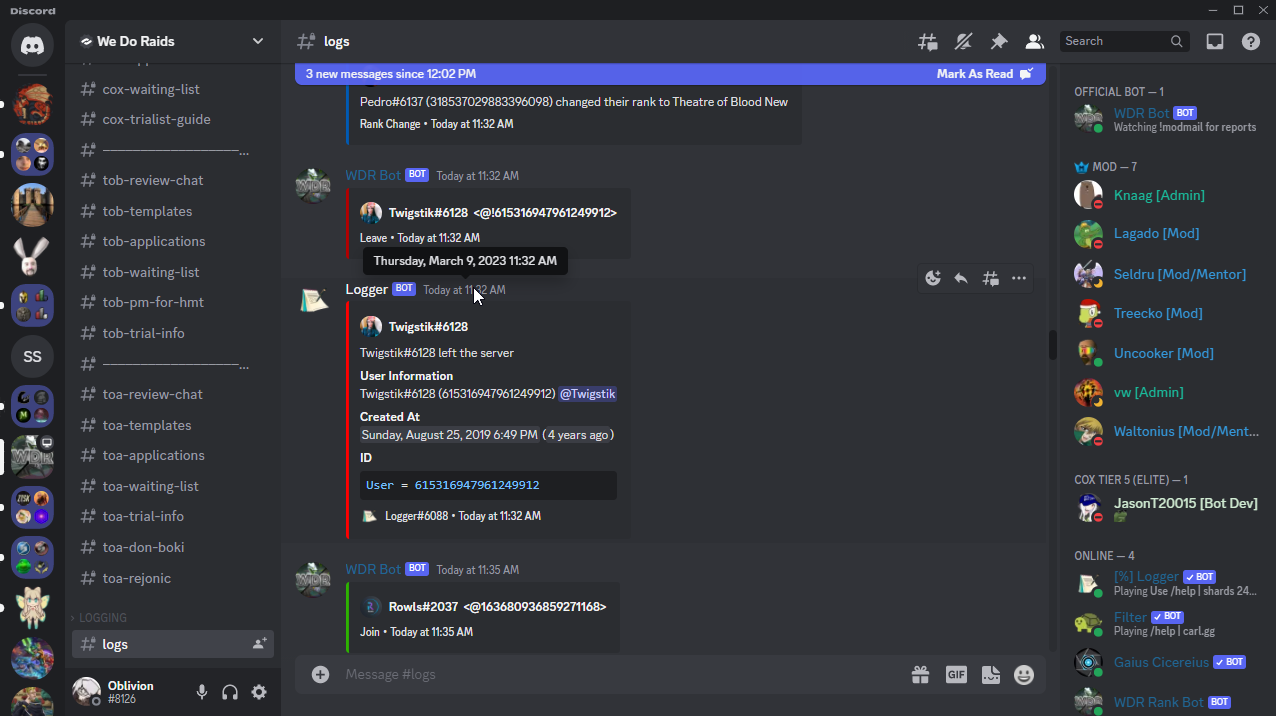Open SS server in sidebar
Image resolution: width=1276 pixels, height=716 pixels.
tap(32, 357)
